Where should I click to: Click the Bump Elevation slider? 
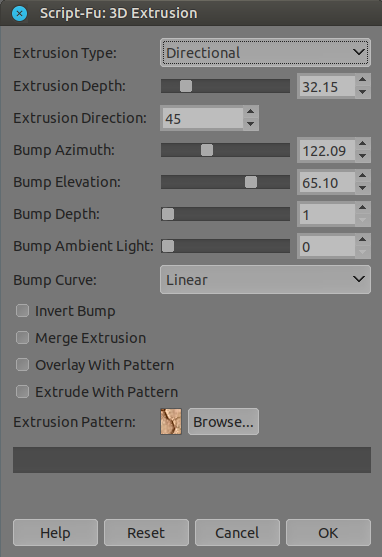point(225,182)
